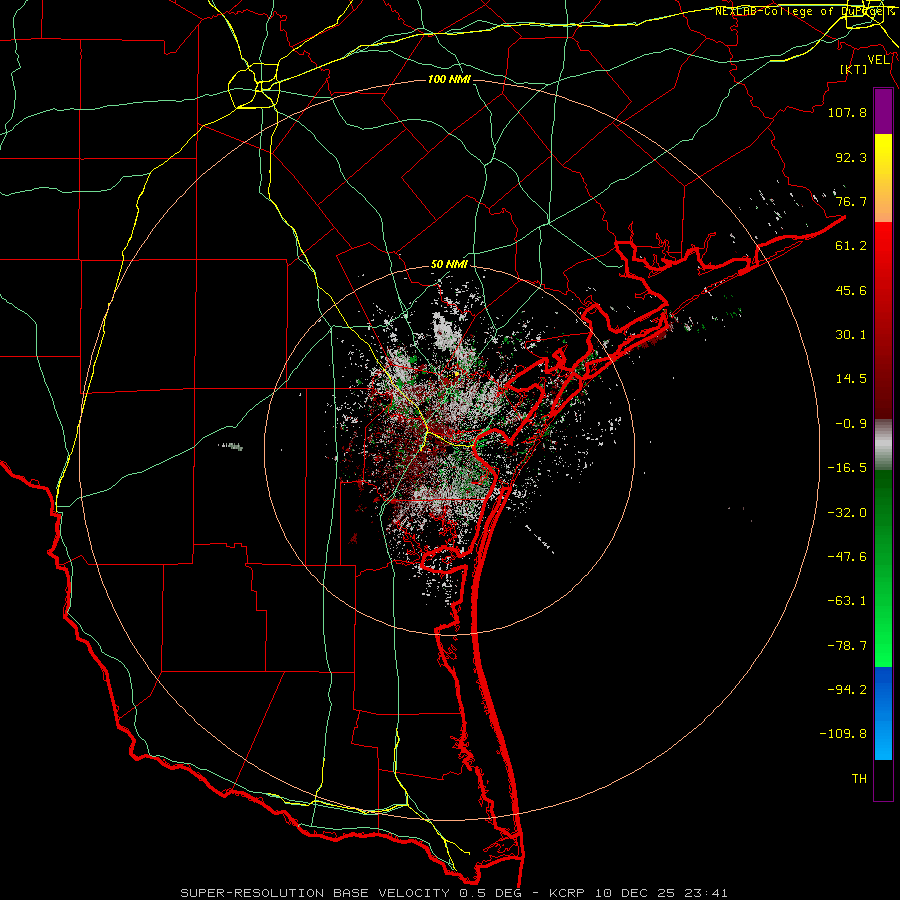Click the 100 NMI range ring label
Screen dimensions: 900x900
point(449,79)
